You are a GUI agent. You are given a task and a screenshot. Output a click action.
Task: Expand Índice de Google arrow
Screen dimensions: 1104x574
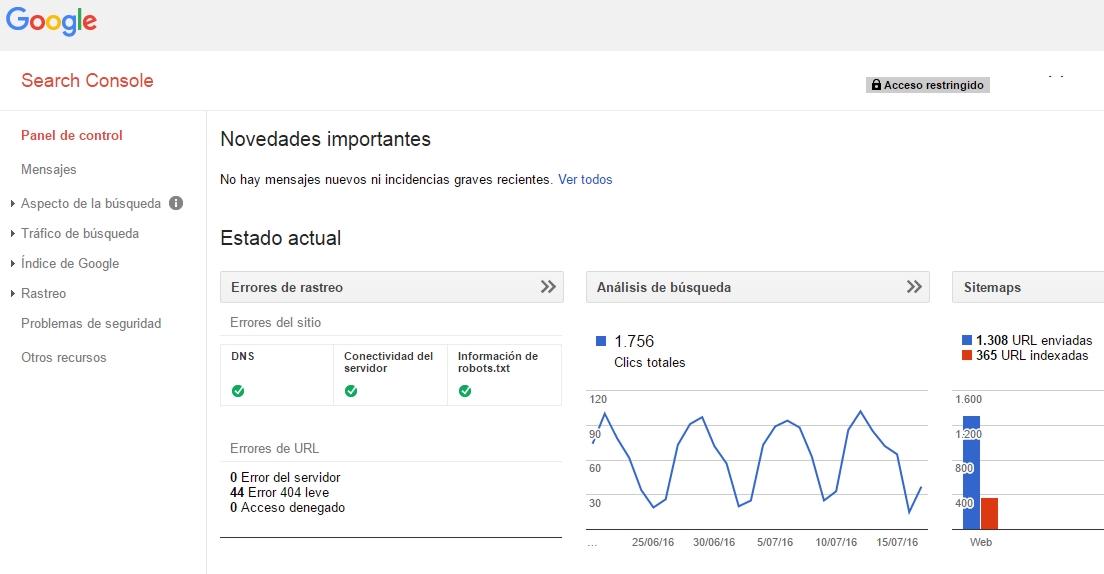point(13,263)
